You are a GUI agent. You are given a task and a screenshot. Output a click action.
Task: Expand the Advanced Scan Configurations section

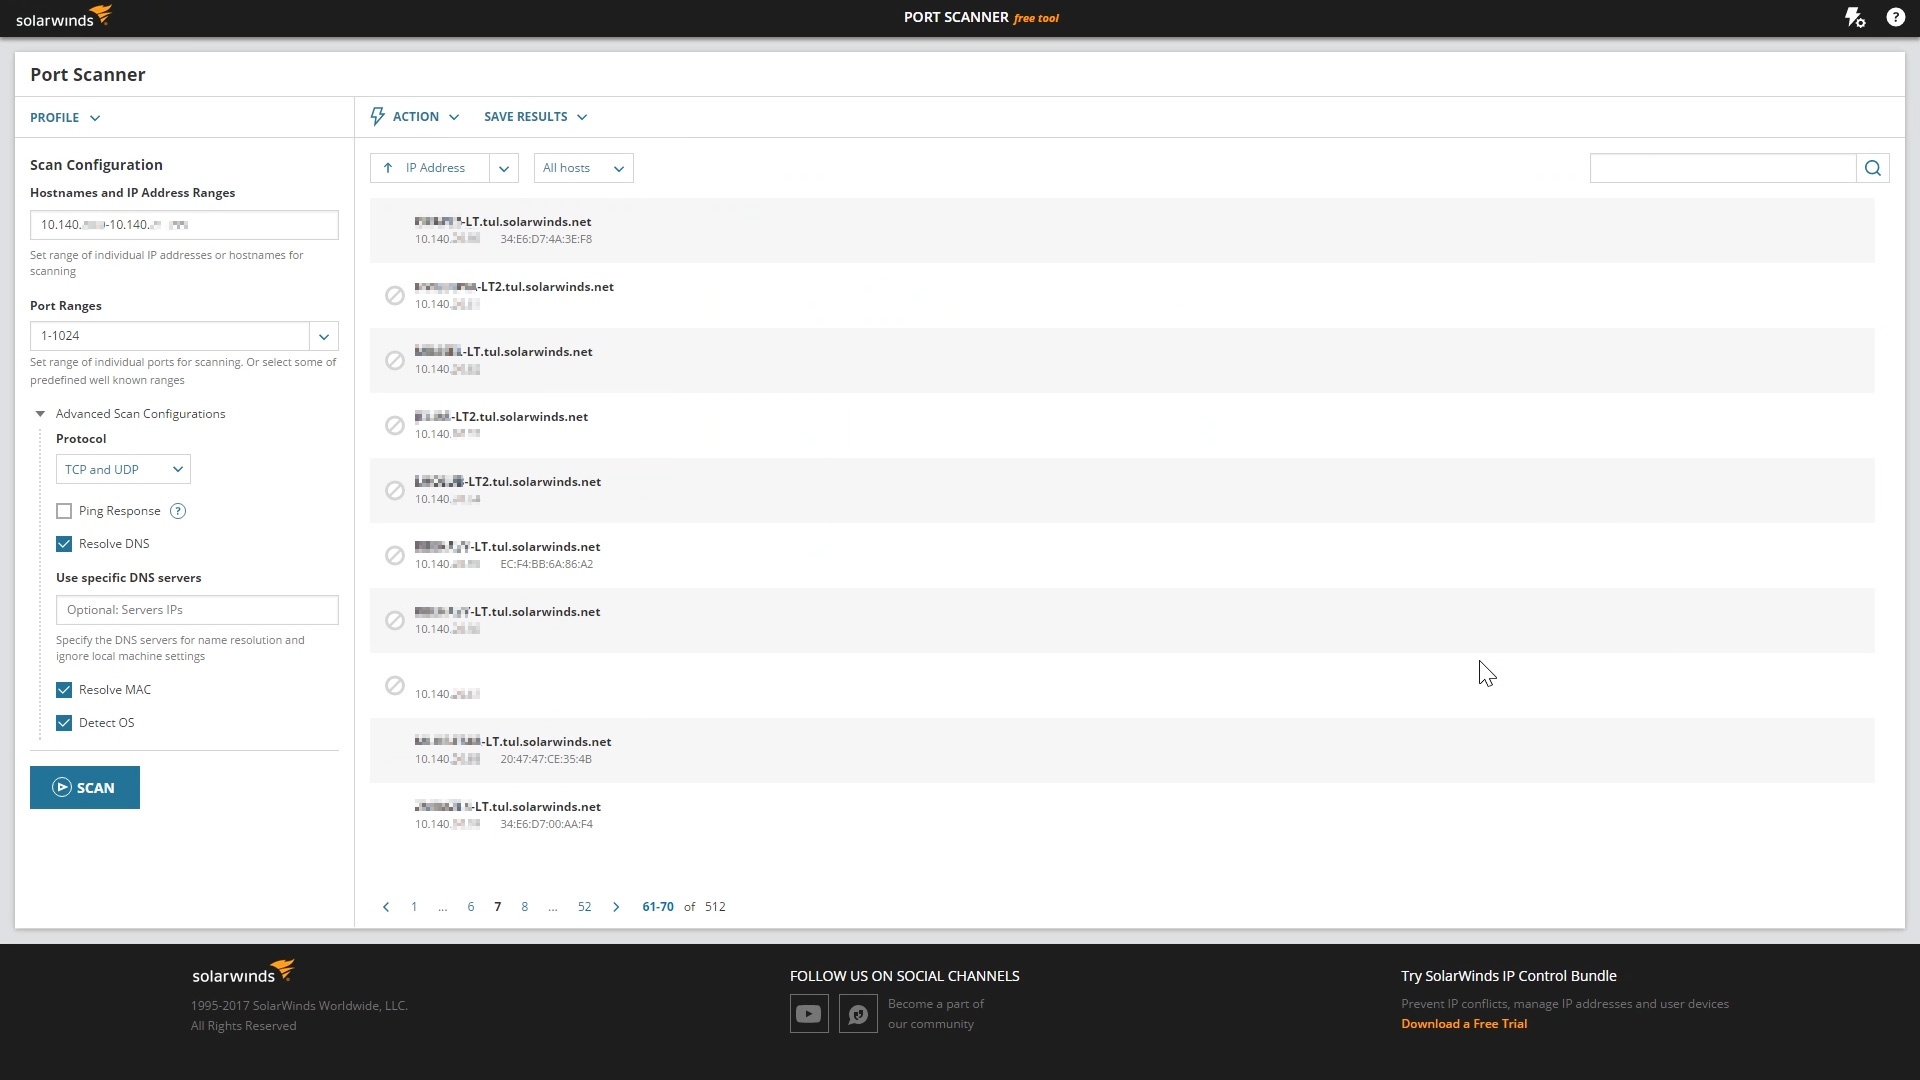[x=40, y=413]
